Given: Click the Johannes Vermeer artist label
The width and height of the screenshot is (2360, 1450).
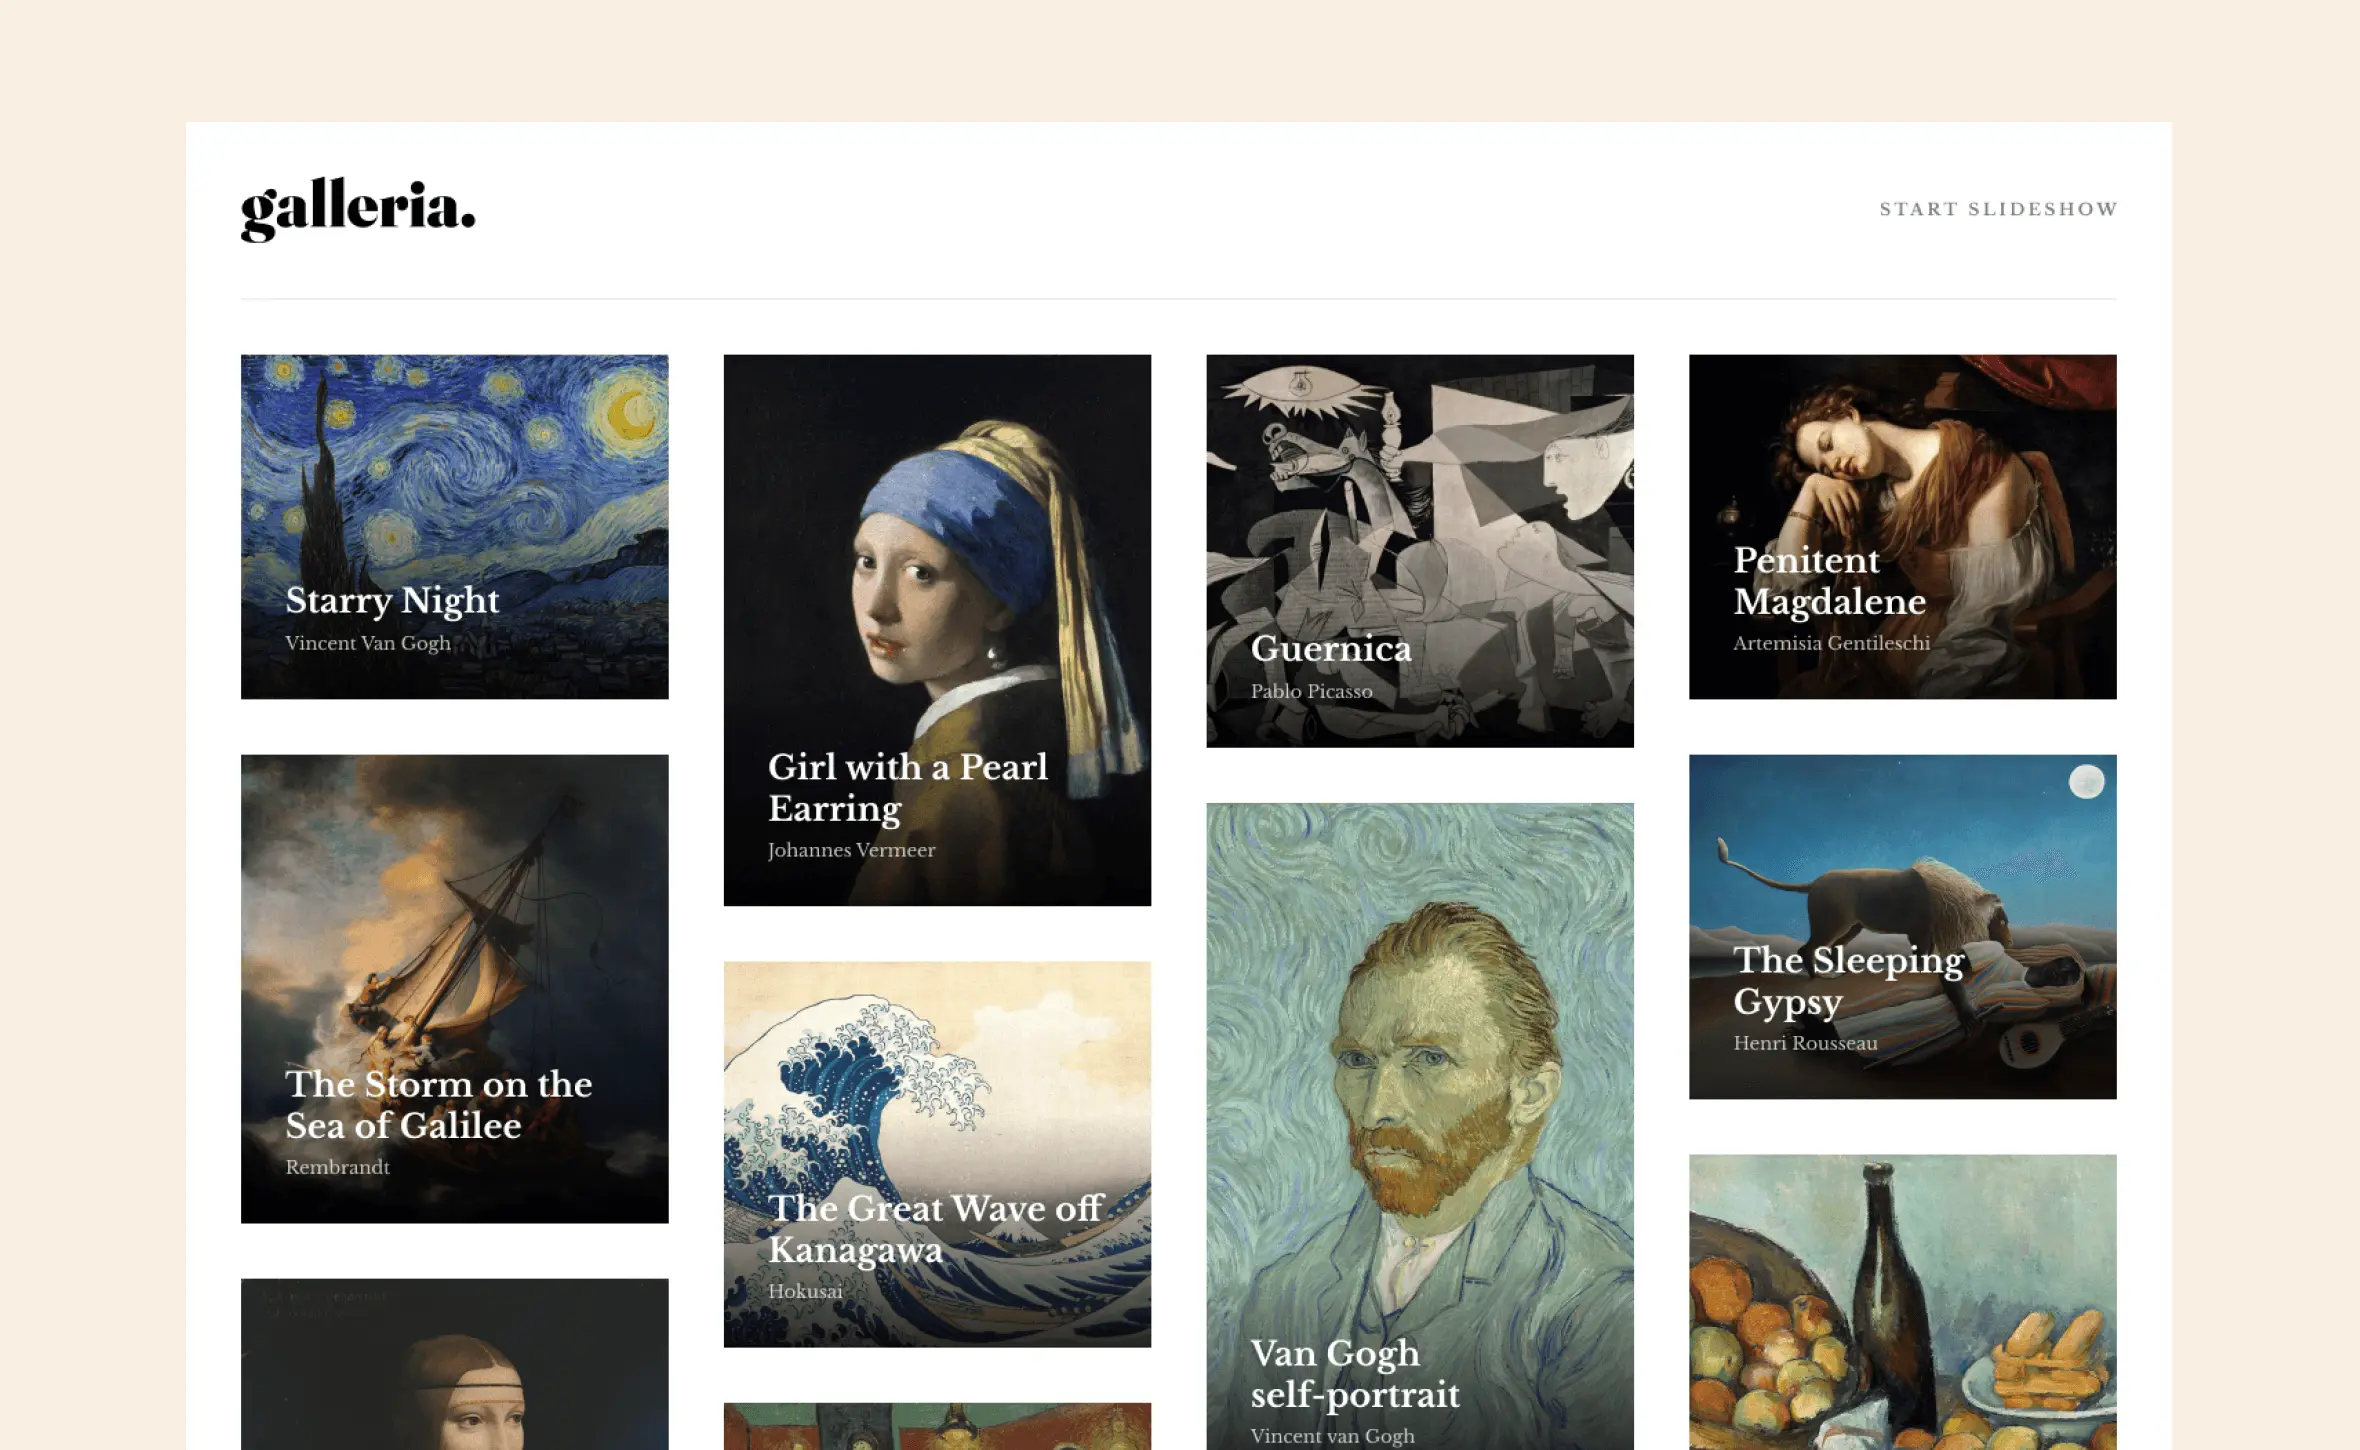Looking at the screenshot, I should (851, 850).
